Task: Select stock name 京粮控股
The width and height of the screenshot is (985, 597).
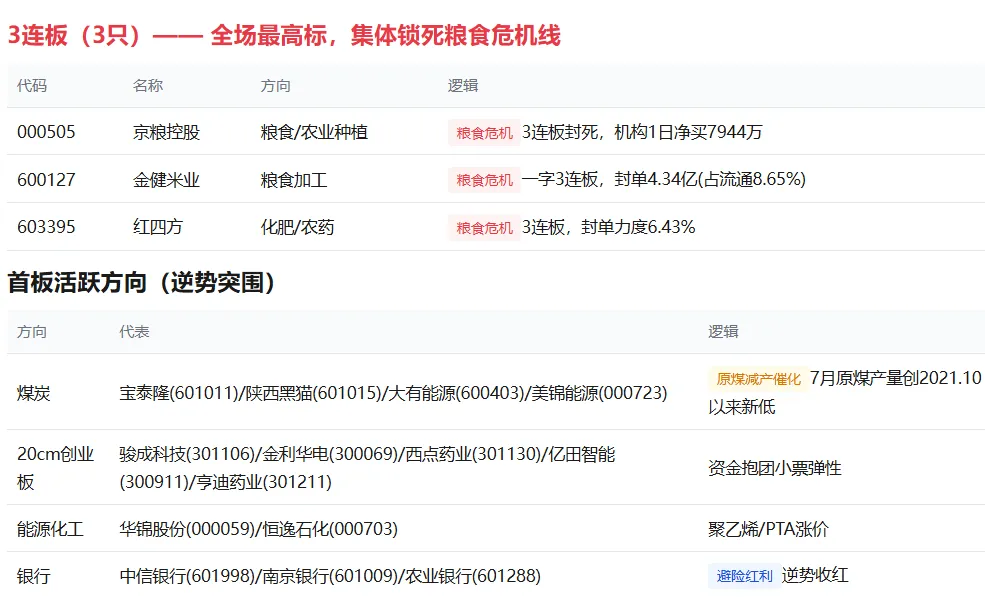Action: click(166, 132)
